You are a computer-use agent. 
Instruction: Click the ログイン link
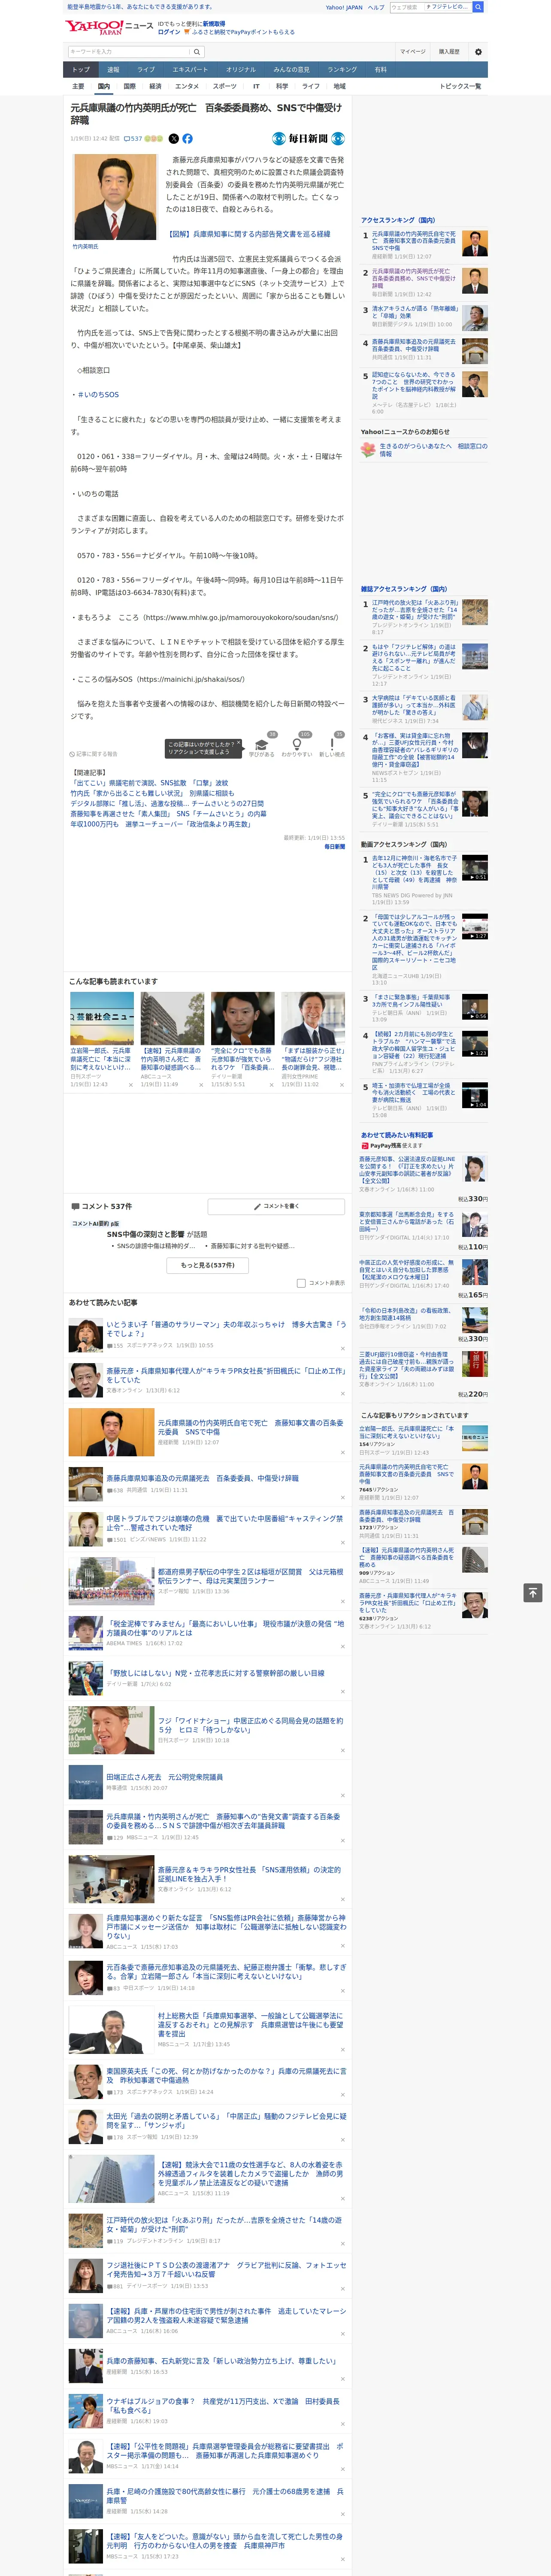click(x=169, y=32)
